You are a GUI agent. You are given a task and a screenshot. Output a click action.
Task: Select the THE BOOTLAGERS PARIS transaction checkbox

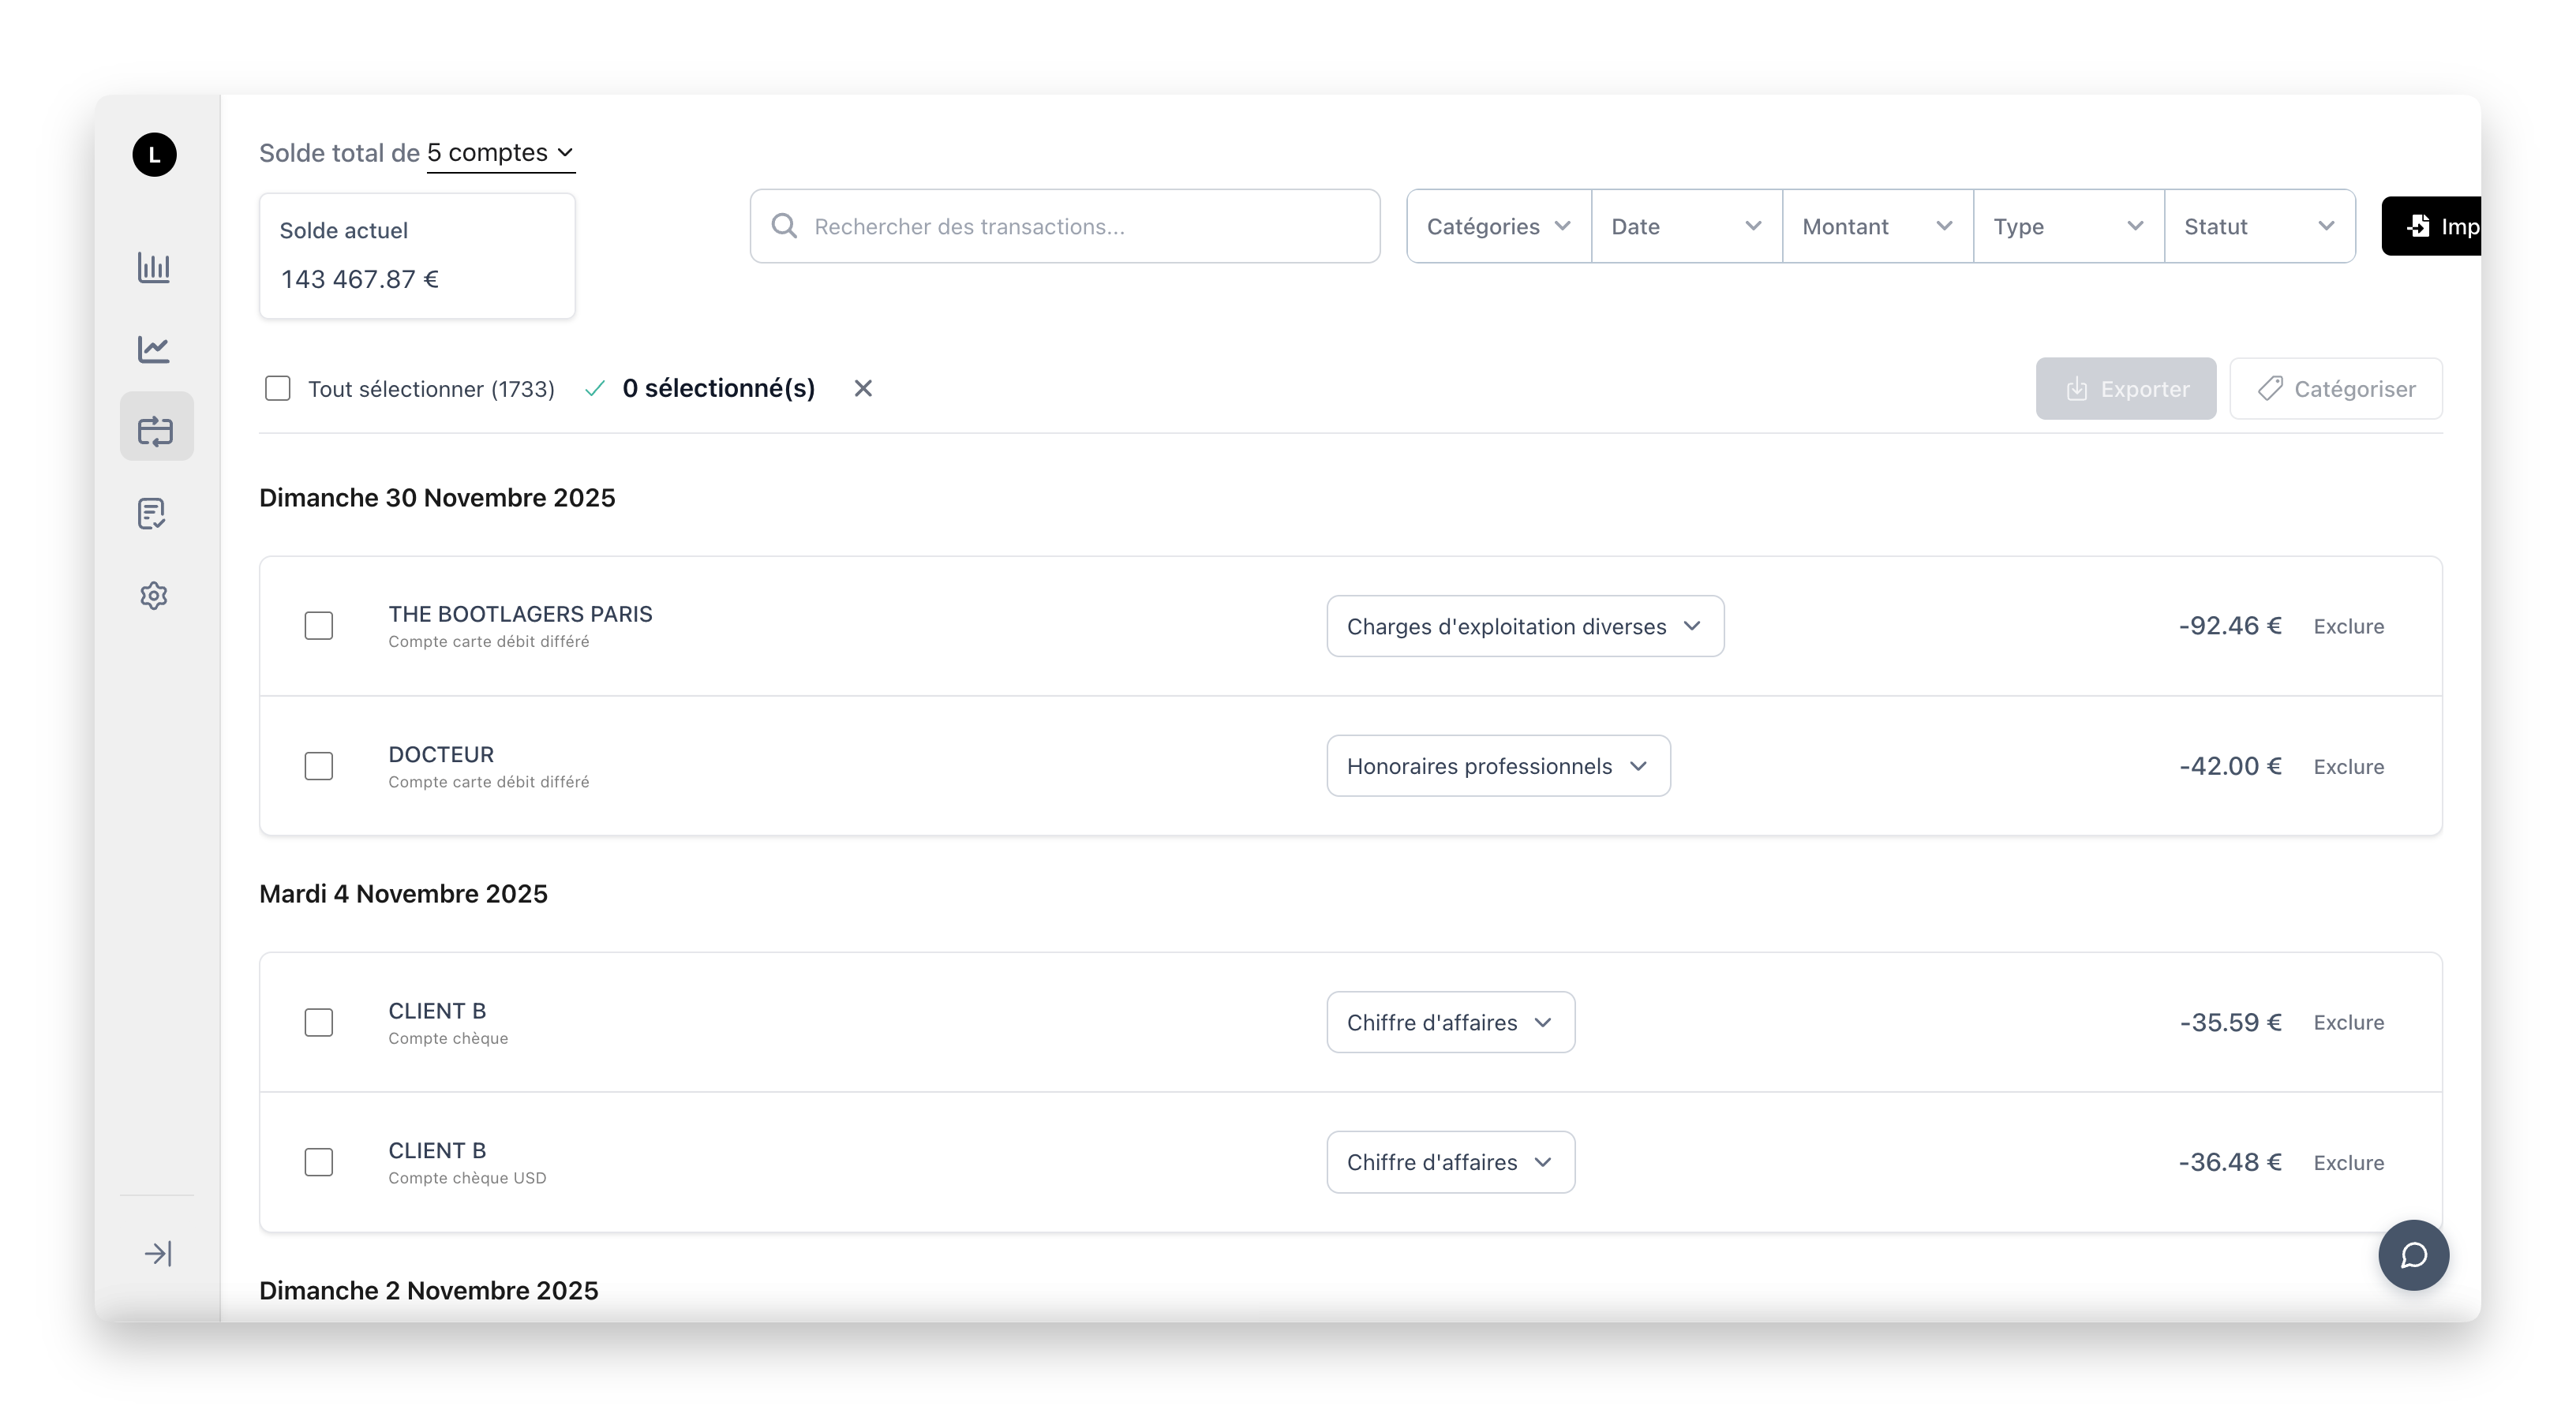(x=319, y=625)
